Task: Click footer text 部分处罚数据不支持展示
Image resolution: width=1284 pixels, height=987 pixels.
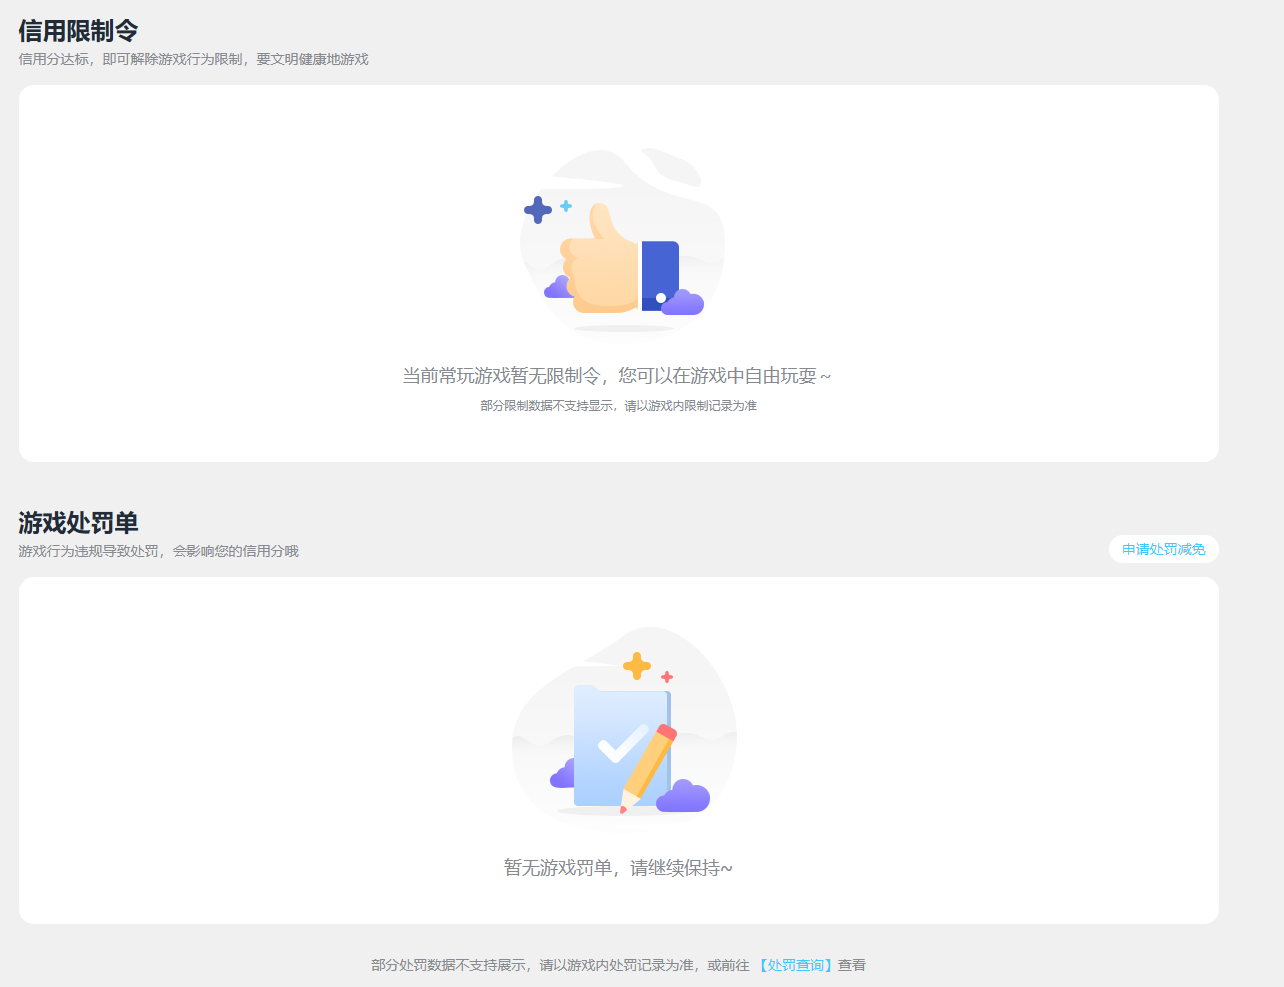Action: 448,965
